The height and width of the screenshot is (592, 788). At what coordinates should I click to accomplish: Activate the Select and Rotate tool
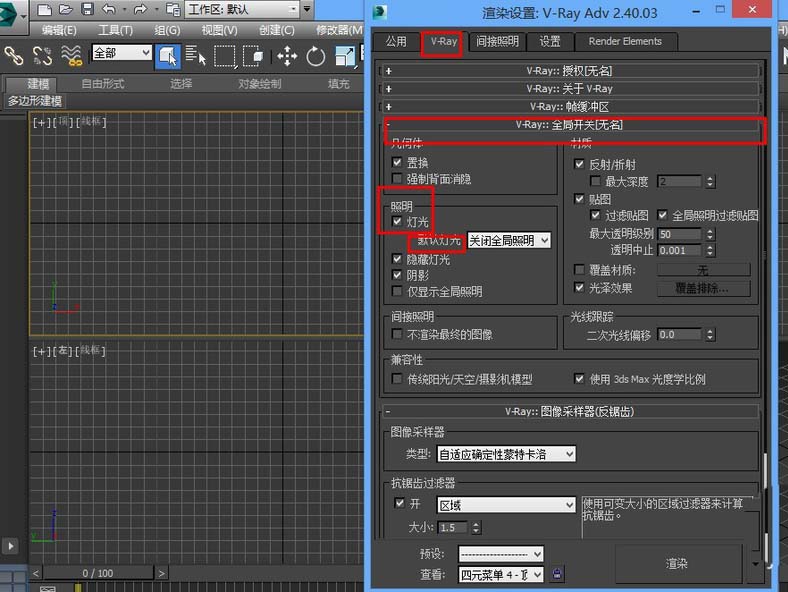tap(316, 56)
